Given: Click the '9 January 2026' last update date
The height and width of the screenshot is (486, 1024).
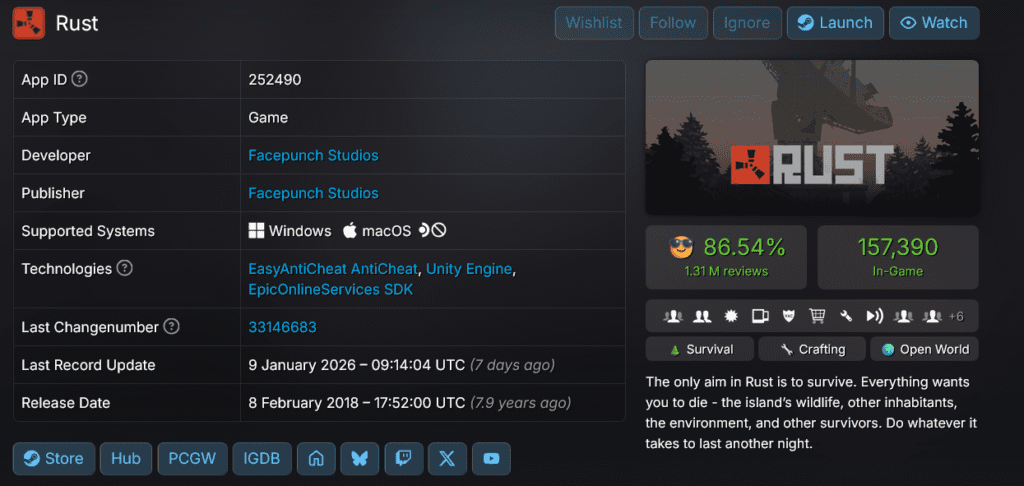Looking at the screenshot, I should [302, 364].
